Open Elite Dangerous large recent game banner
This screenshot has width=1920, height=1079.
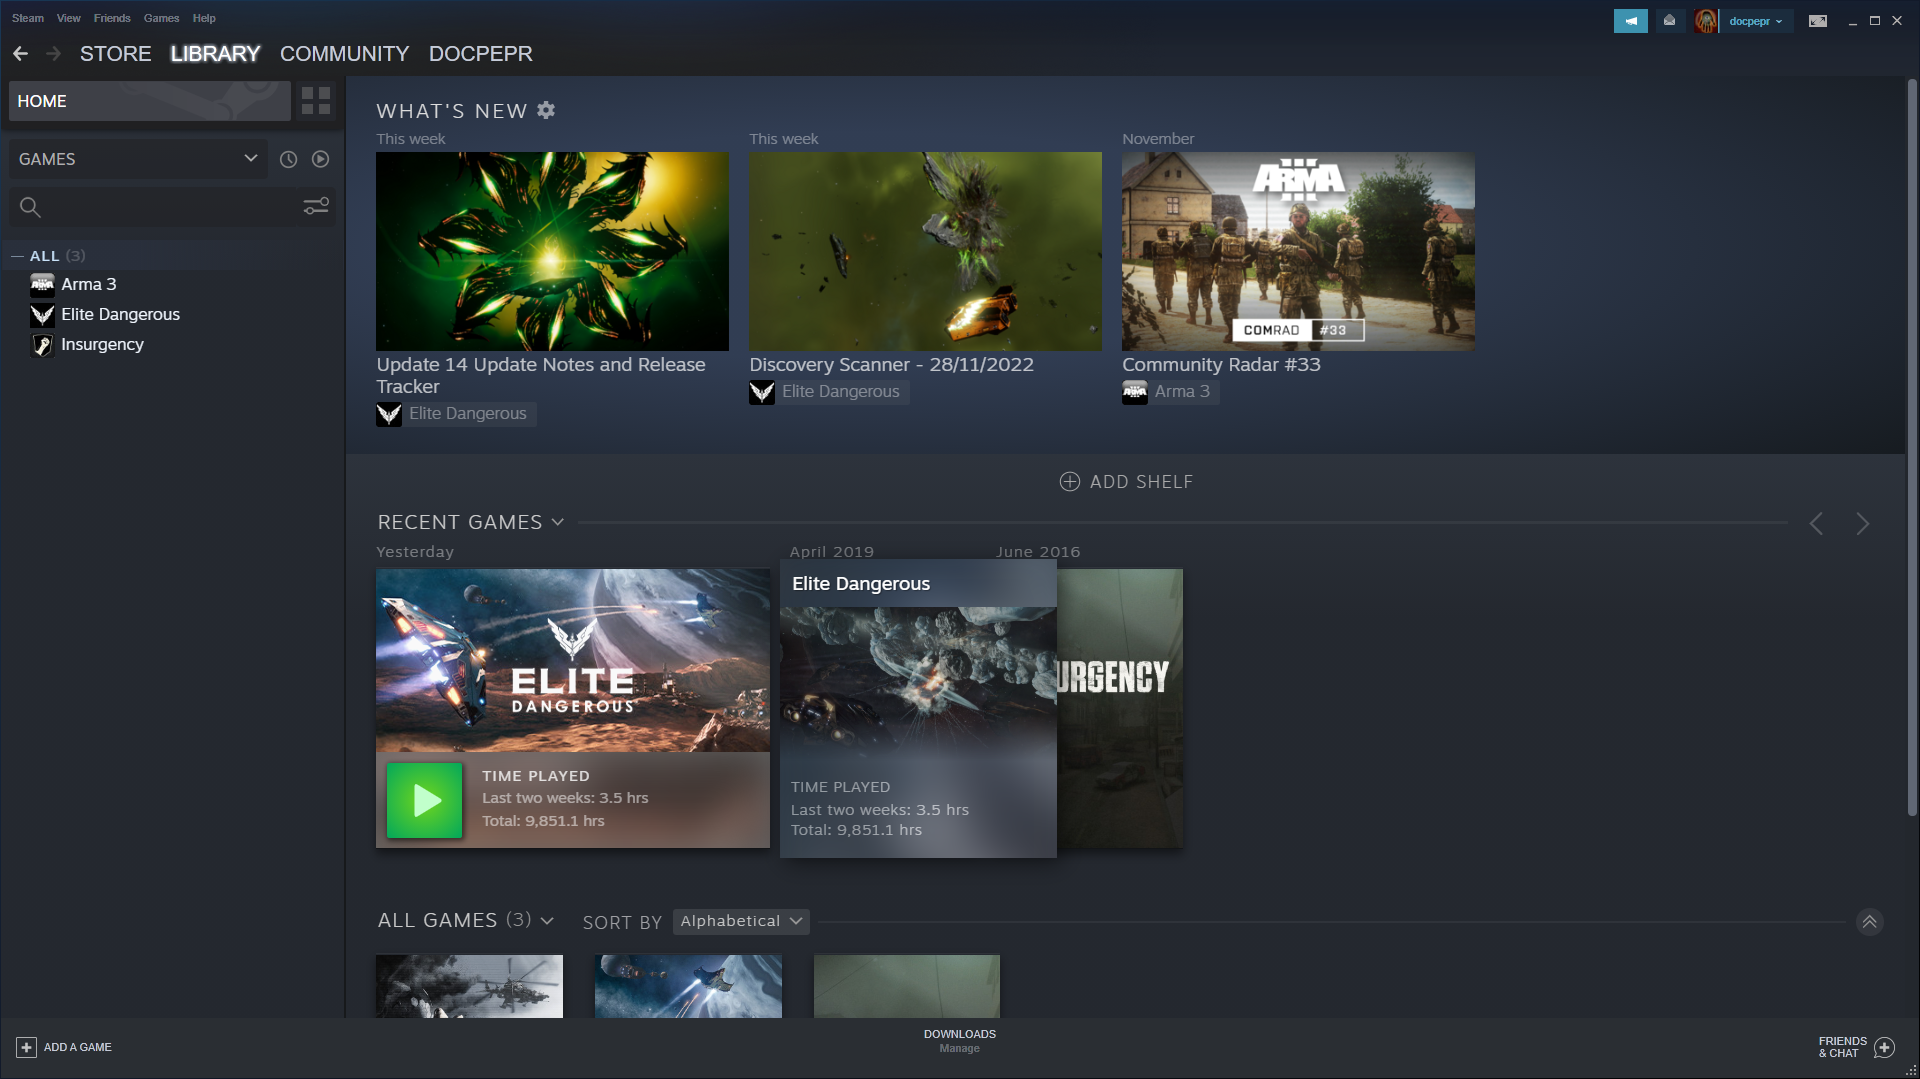pos(573,661)
